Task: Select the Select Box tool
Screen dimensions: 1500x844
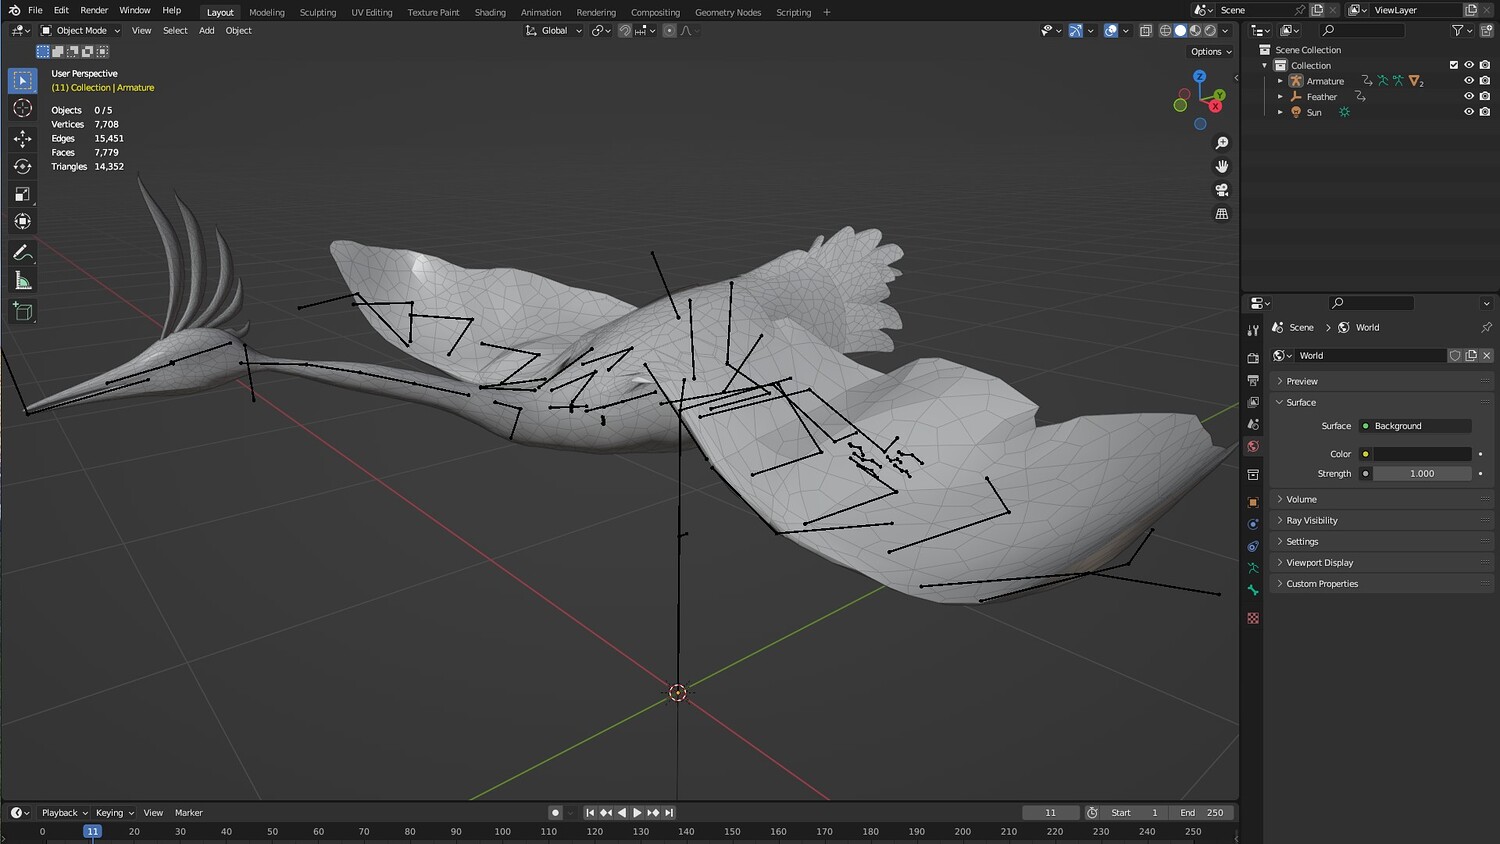Action: point(22,80)
